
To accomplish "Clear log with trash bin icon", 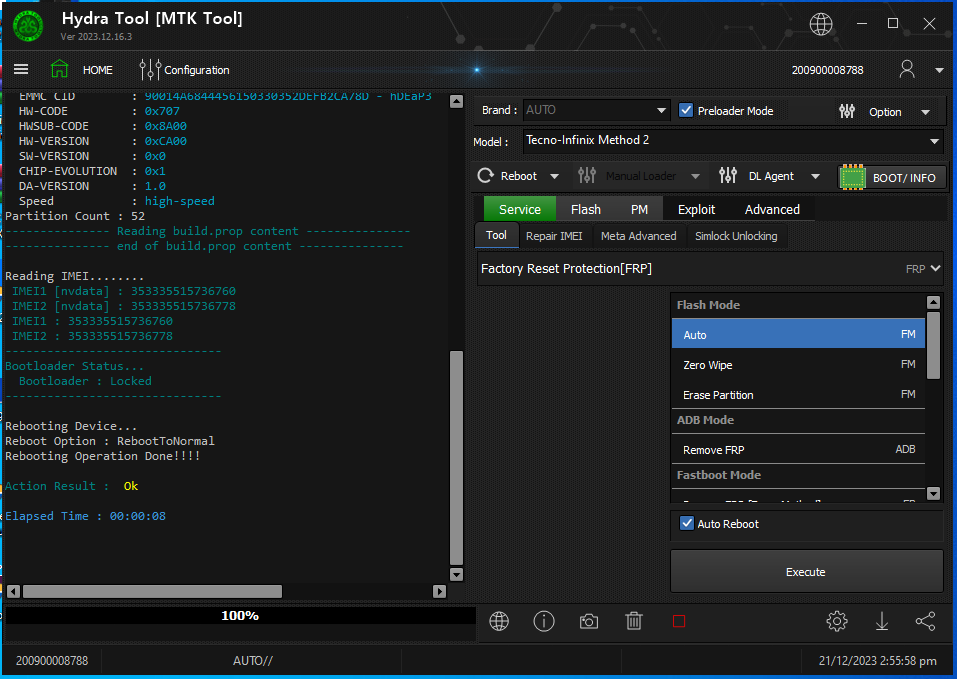I will 634,621.
